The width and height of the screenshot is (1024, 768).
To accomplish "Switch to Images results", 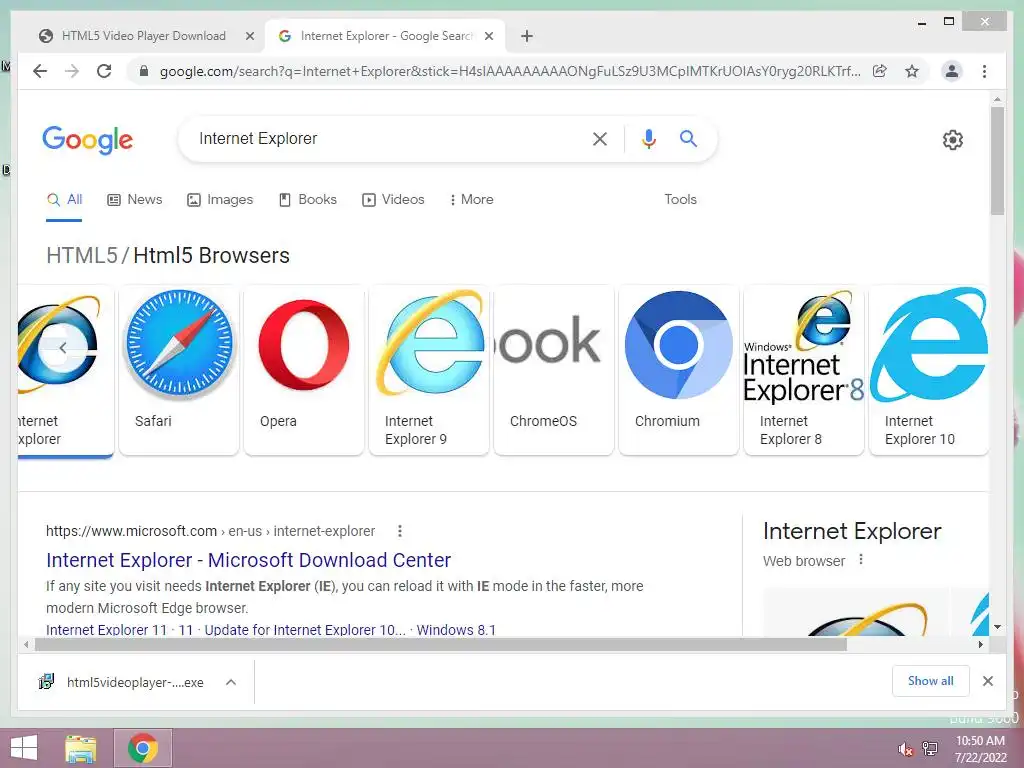I will click(220, 200).
